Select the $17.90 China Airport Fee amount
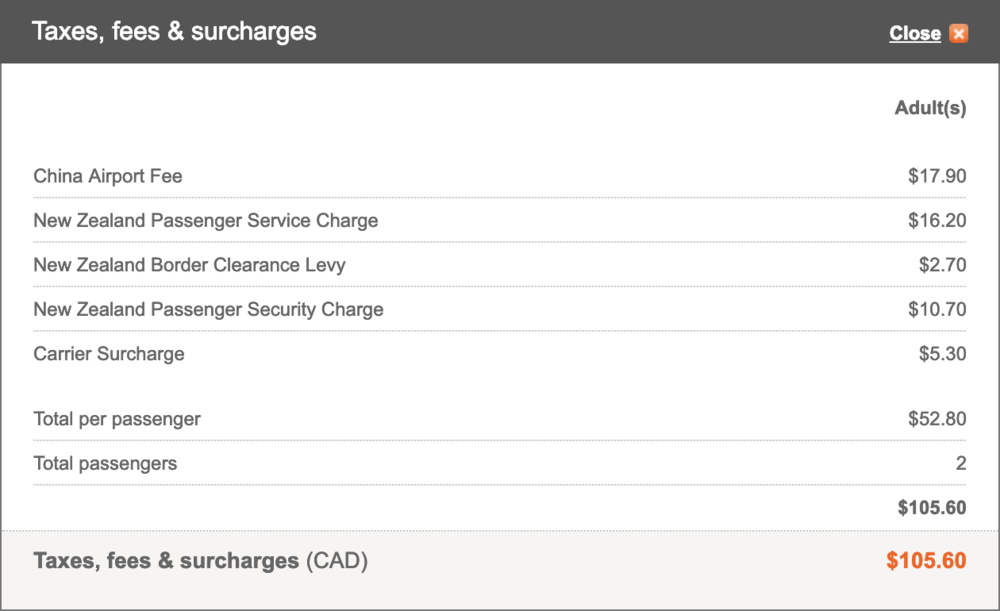The height and width of the screenshot is (611, 1000). pos(937,176)
